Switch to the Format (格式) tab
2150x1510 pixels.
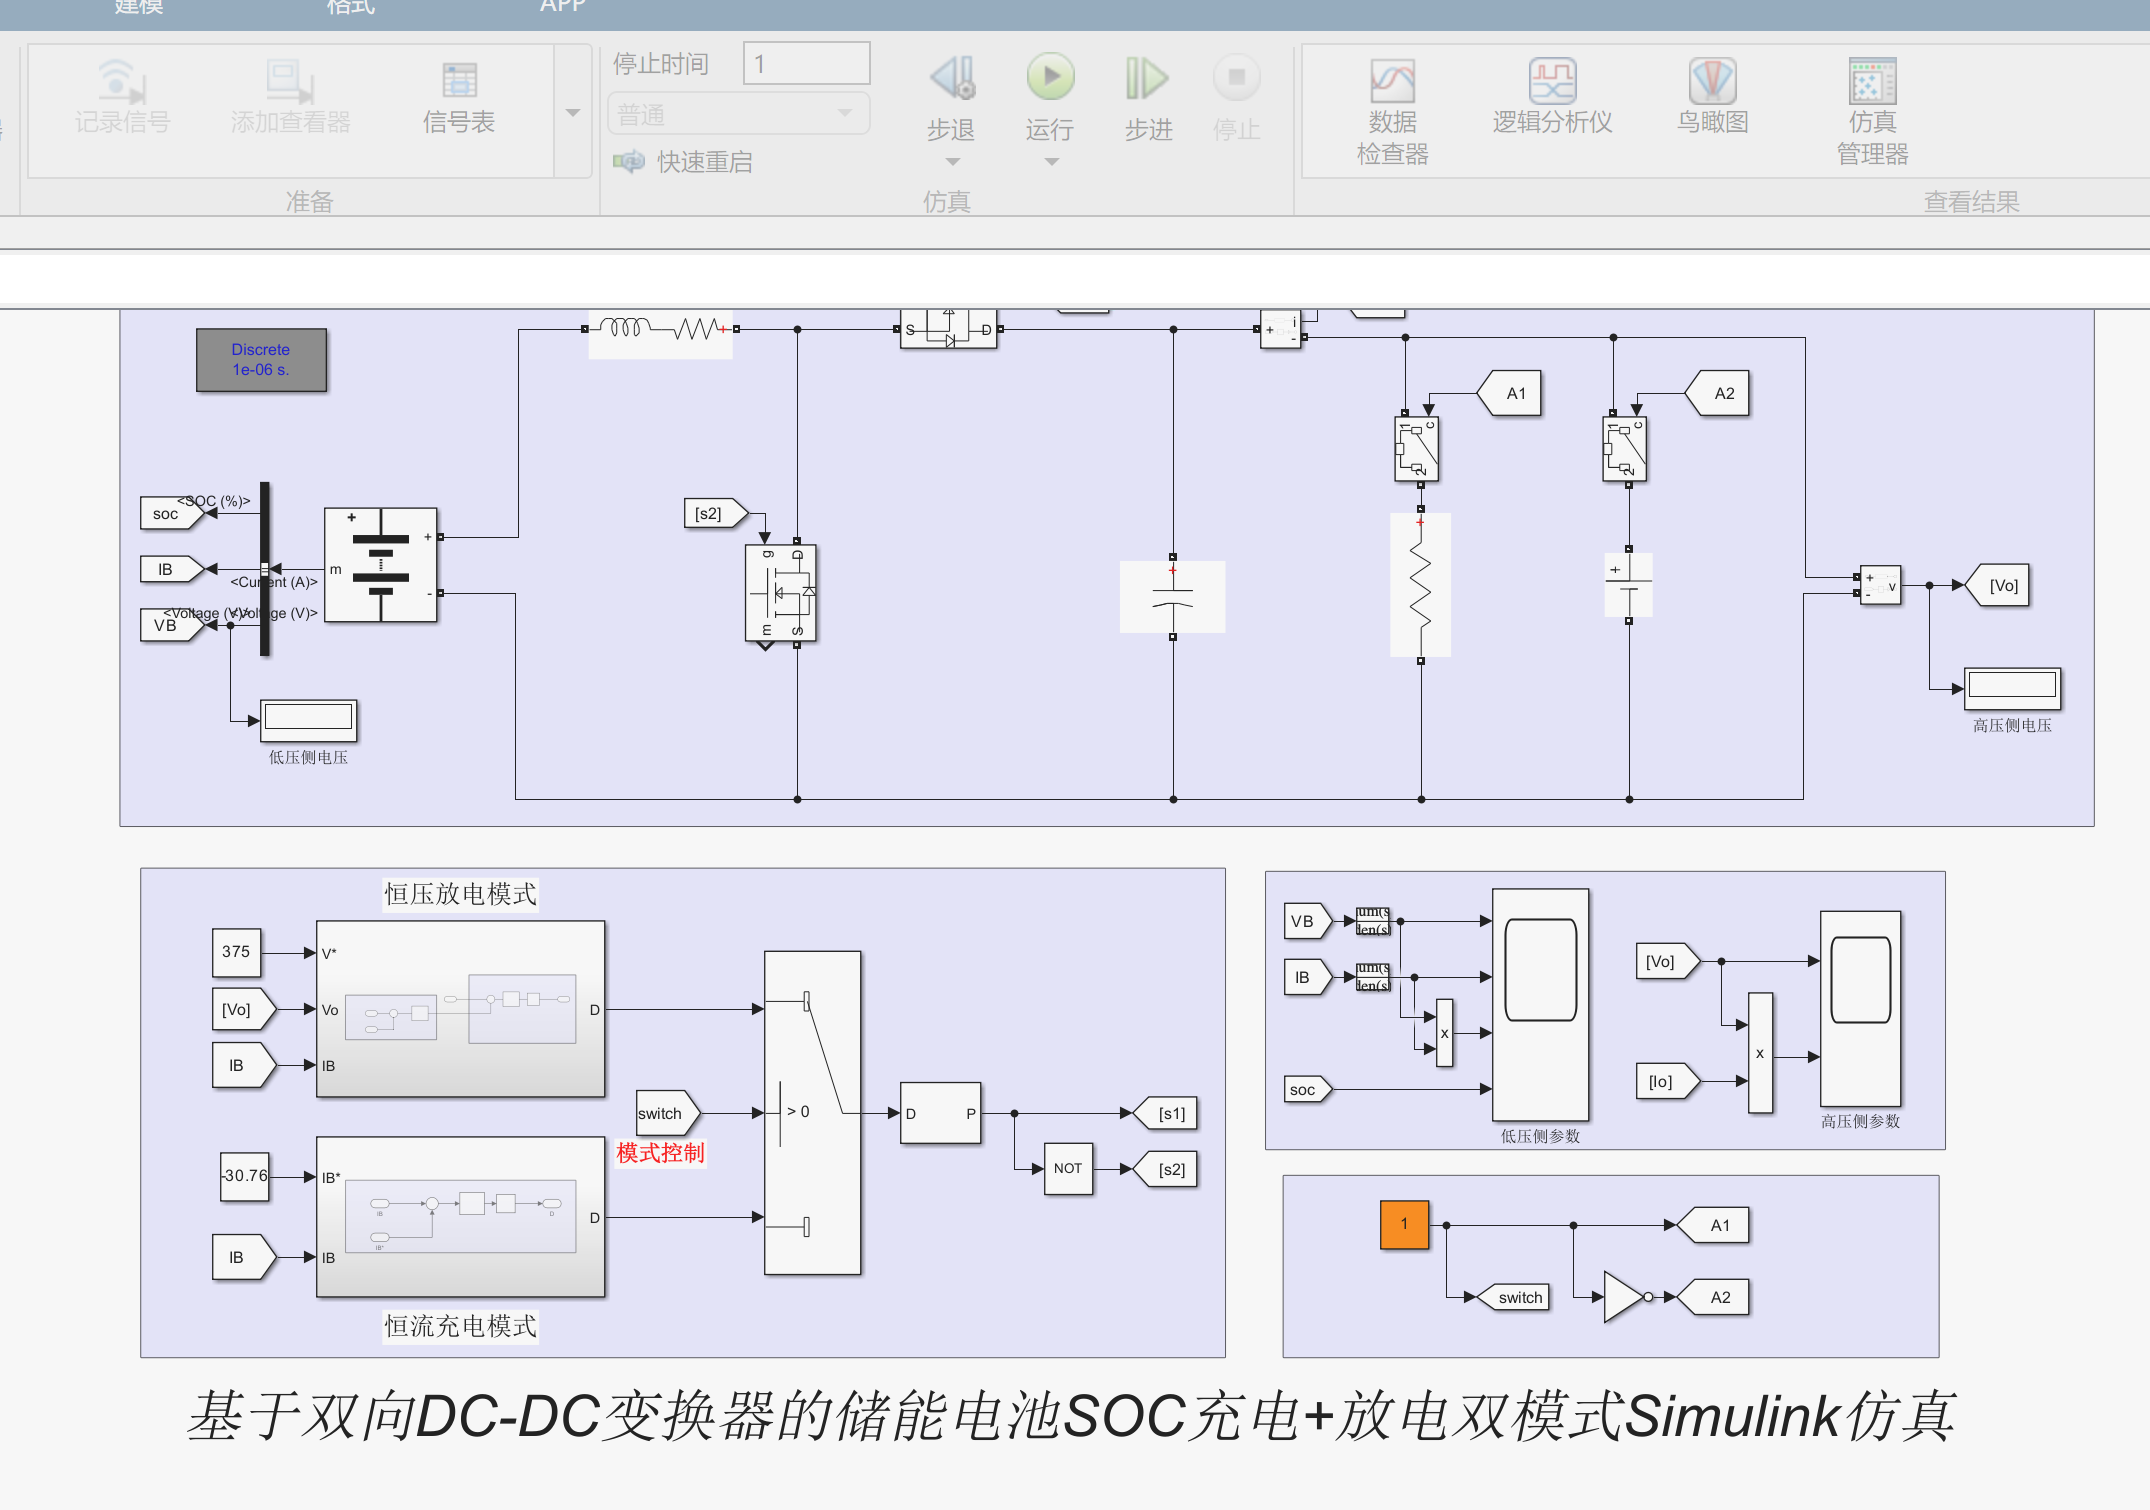(350, 6)
